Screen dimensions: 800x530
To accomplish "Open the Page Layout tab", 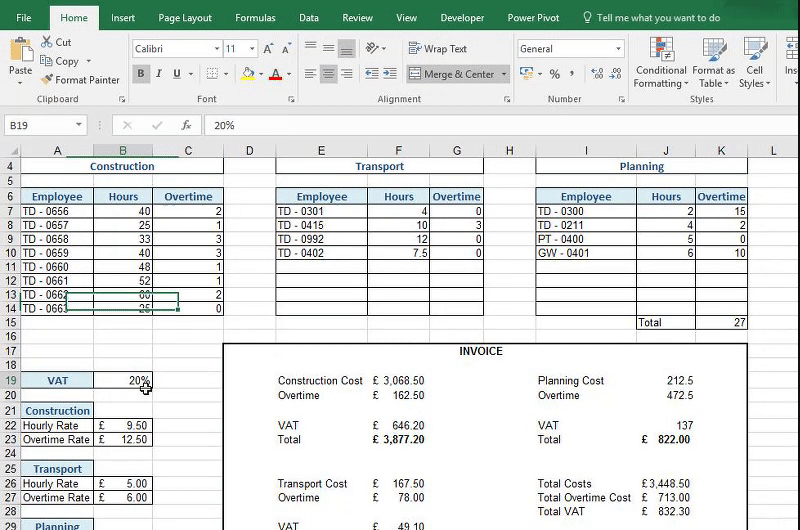I will pyautogui.click(x=185, y=18).
